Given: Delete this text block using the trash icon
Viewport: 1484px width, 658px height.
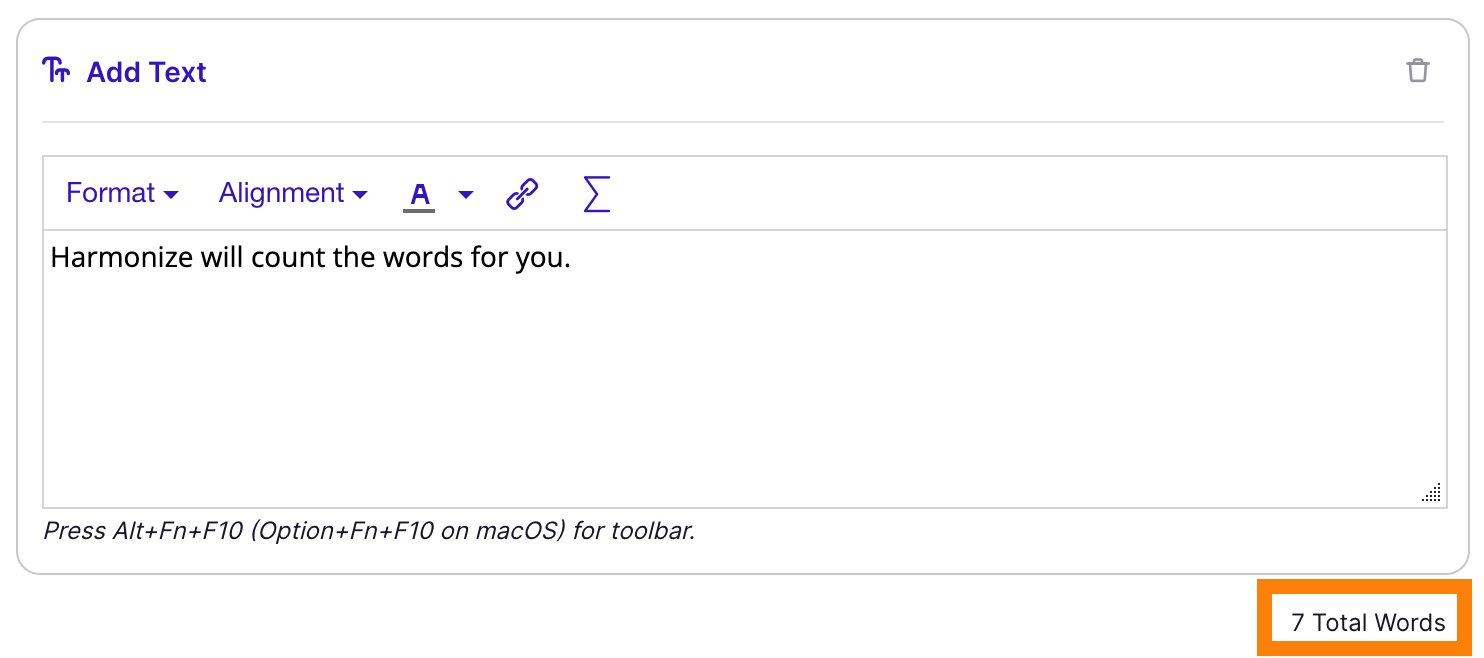Looking at the screenshot, I should click(x=1419, y=70).
